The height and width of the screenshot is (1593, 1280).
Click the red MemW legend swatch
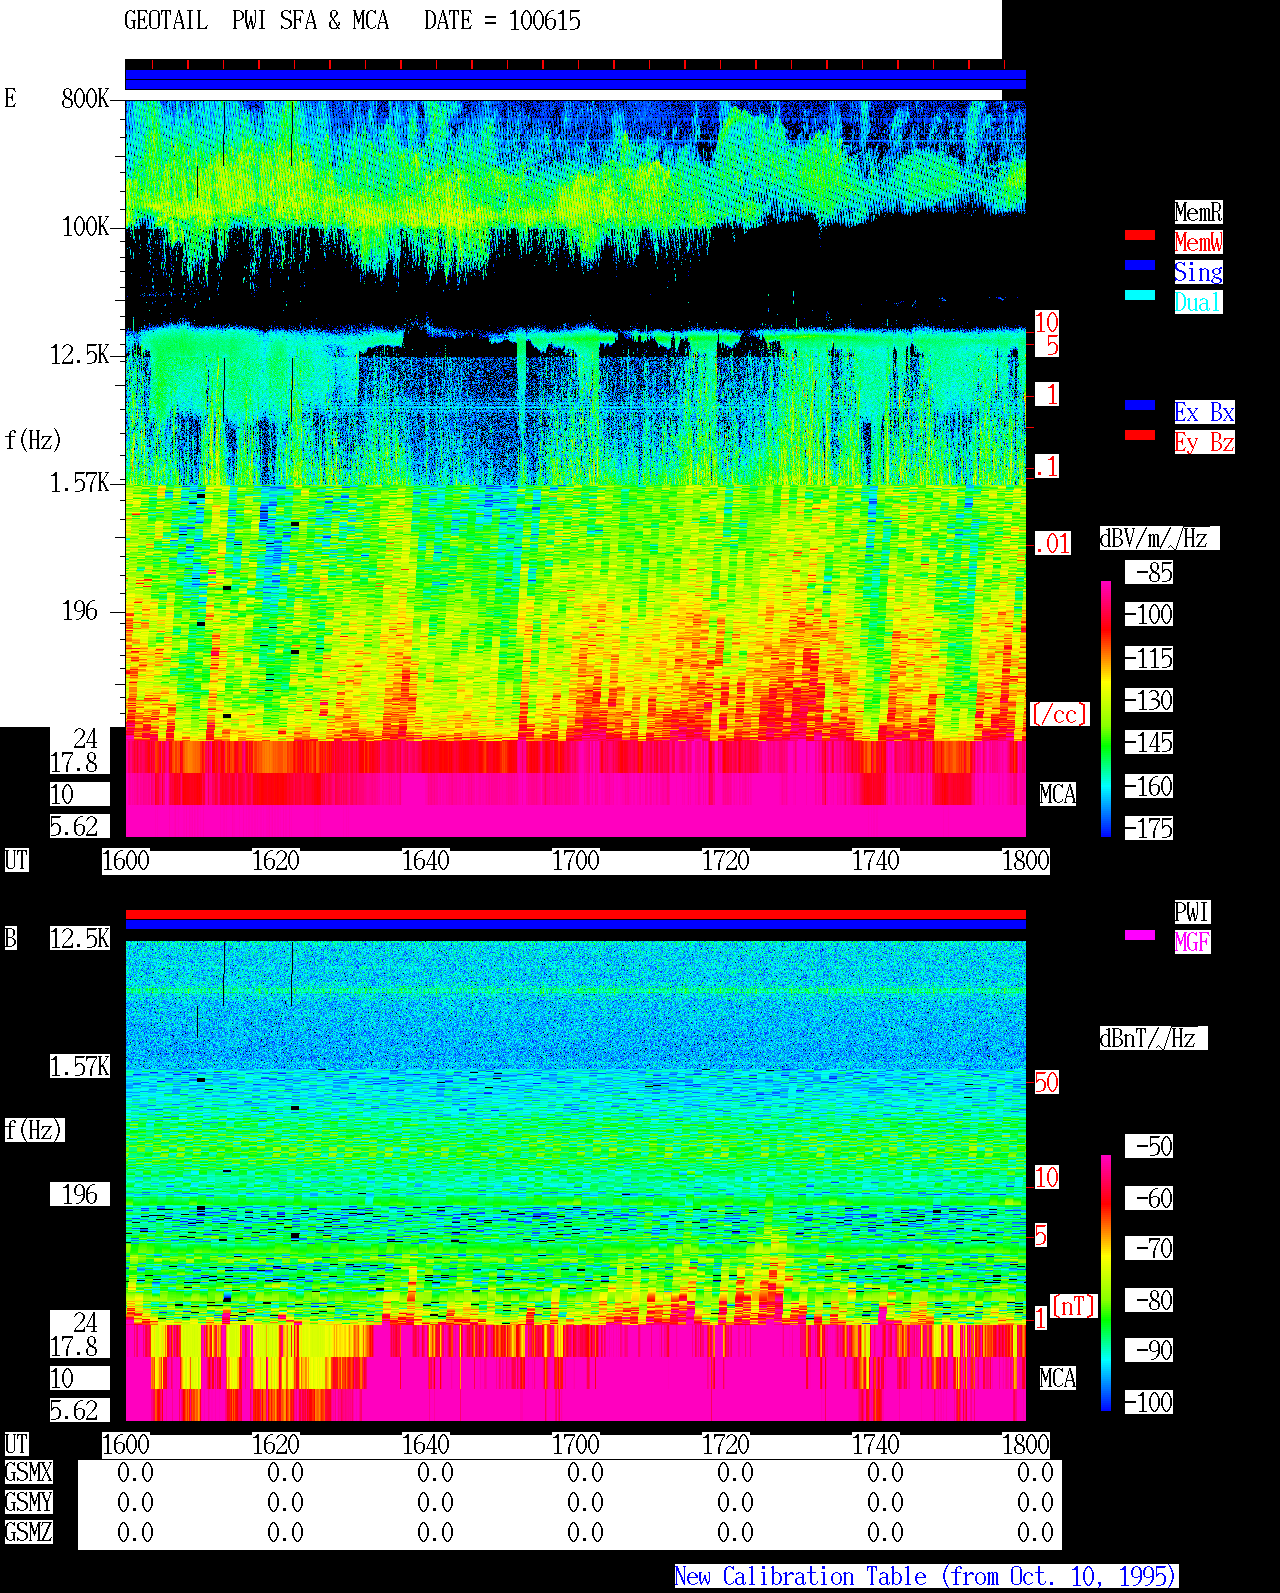[1140, 235]
